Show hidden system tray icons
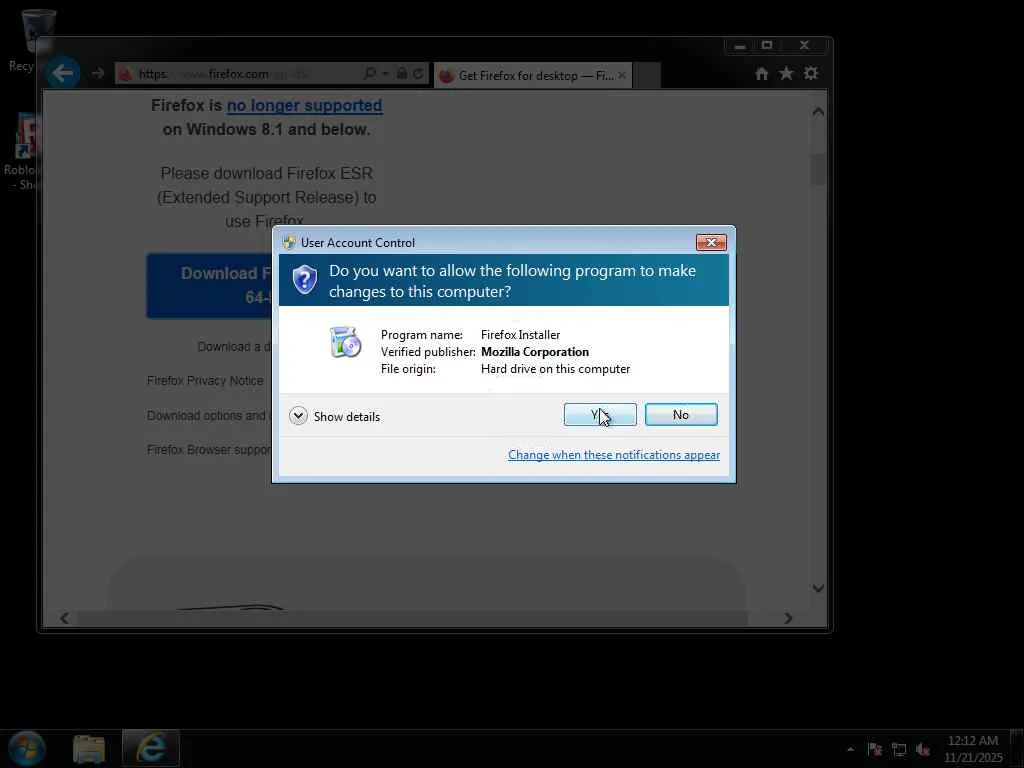The height and width of the screenshot is (768, 1024). point(850,749)
